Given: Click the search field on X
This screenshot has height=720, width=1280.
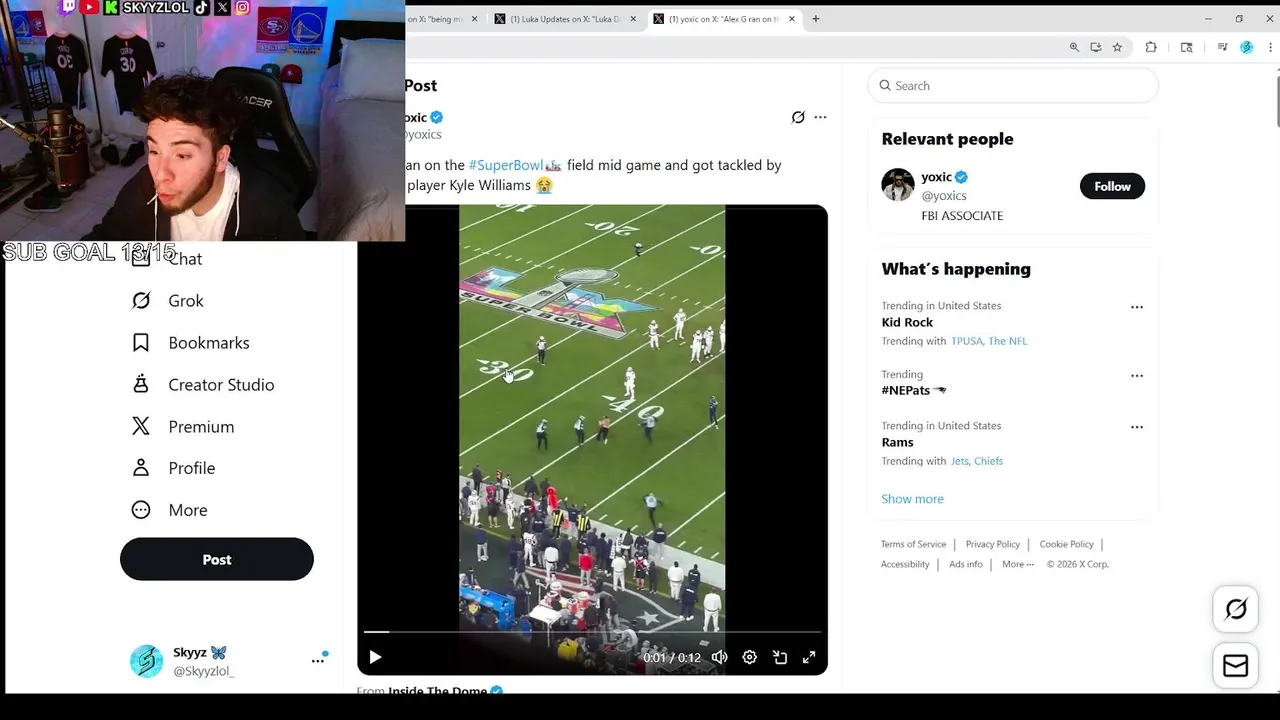Looking at the screenshot, I should (x=1013, y=86).
